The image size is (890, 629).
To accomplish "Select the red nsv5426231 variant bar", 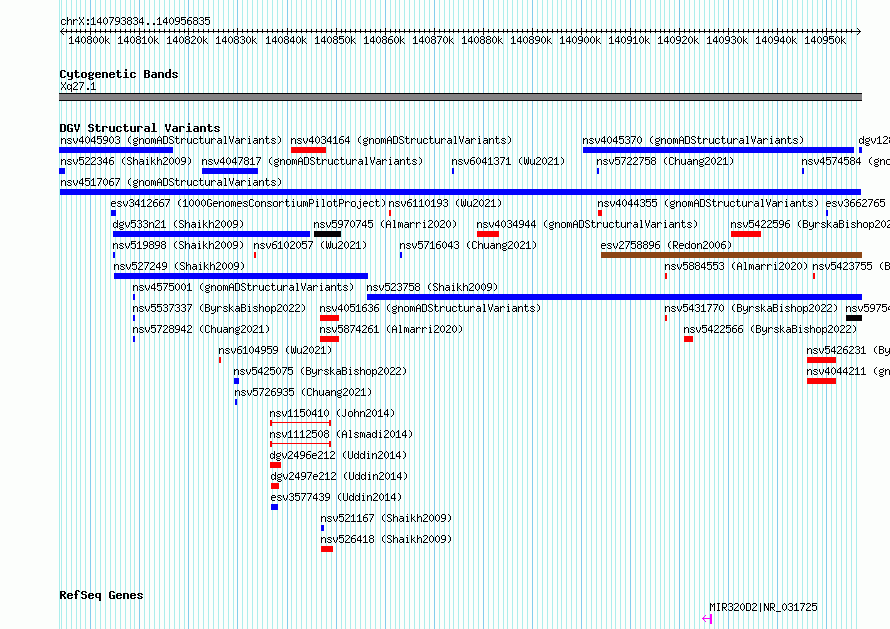I will tap(821, 360).
